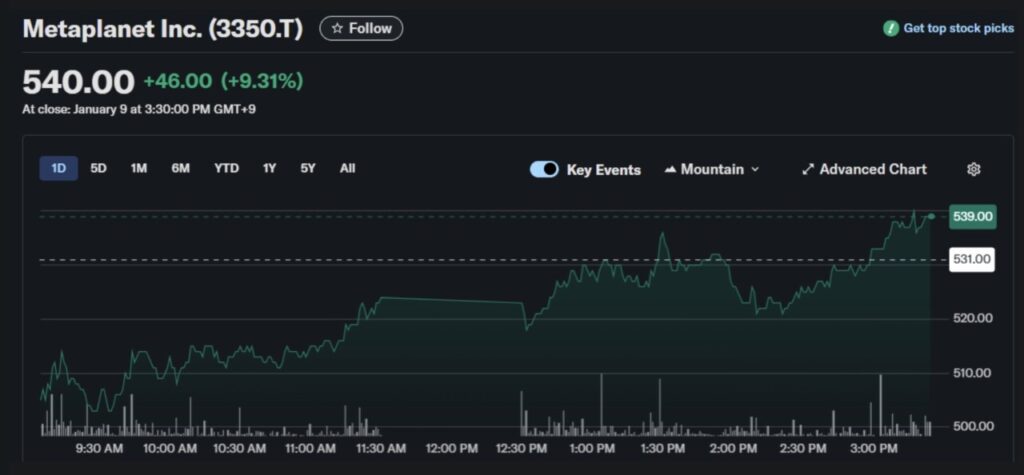Image resolution: width=1024 pixels, height=475 pixels.
Task: Choose the 5Y chart range
Action: coord(308,168)
